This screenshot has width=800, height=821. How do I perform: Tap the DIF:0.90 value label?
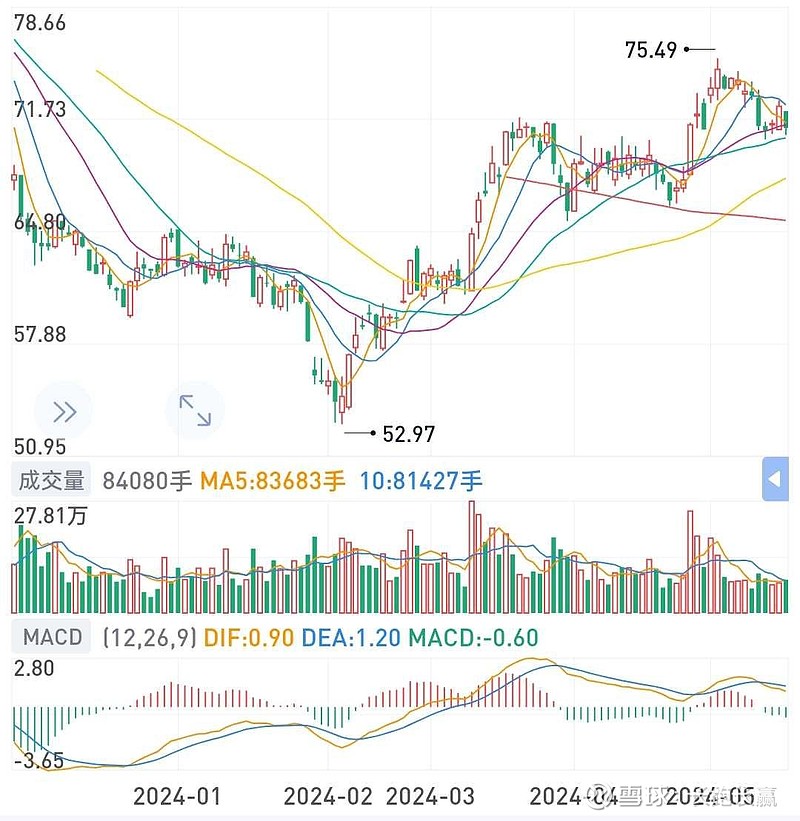pyautogui.click(x=249, y=637)
